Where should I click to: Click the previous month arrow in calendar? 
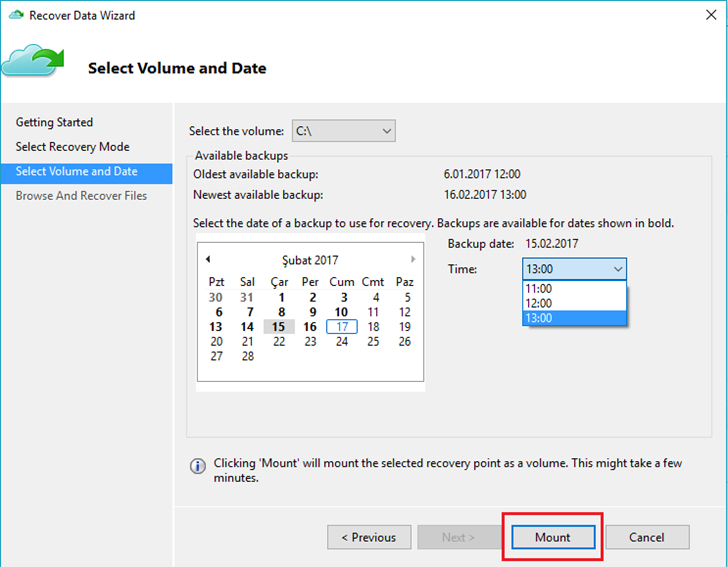click(208, 259)
